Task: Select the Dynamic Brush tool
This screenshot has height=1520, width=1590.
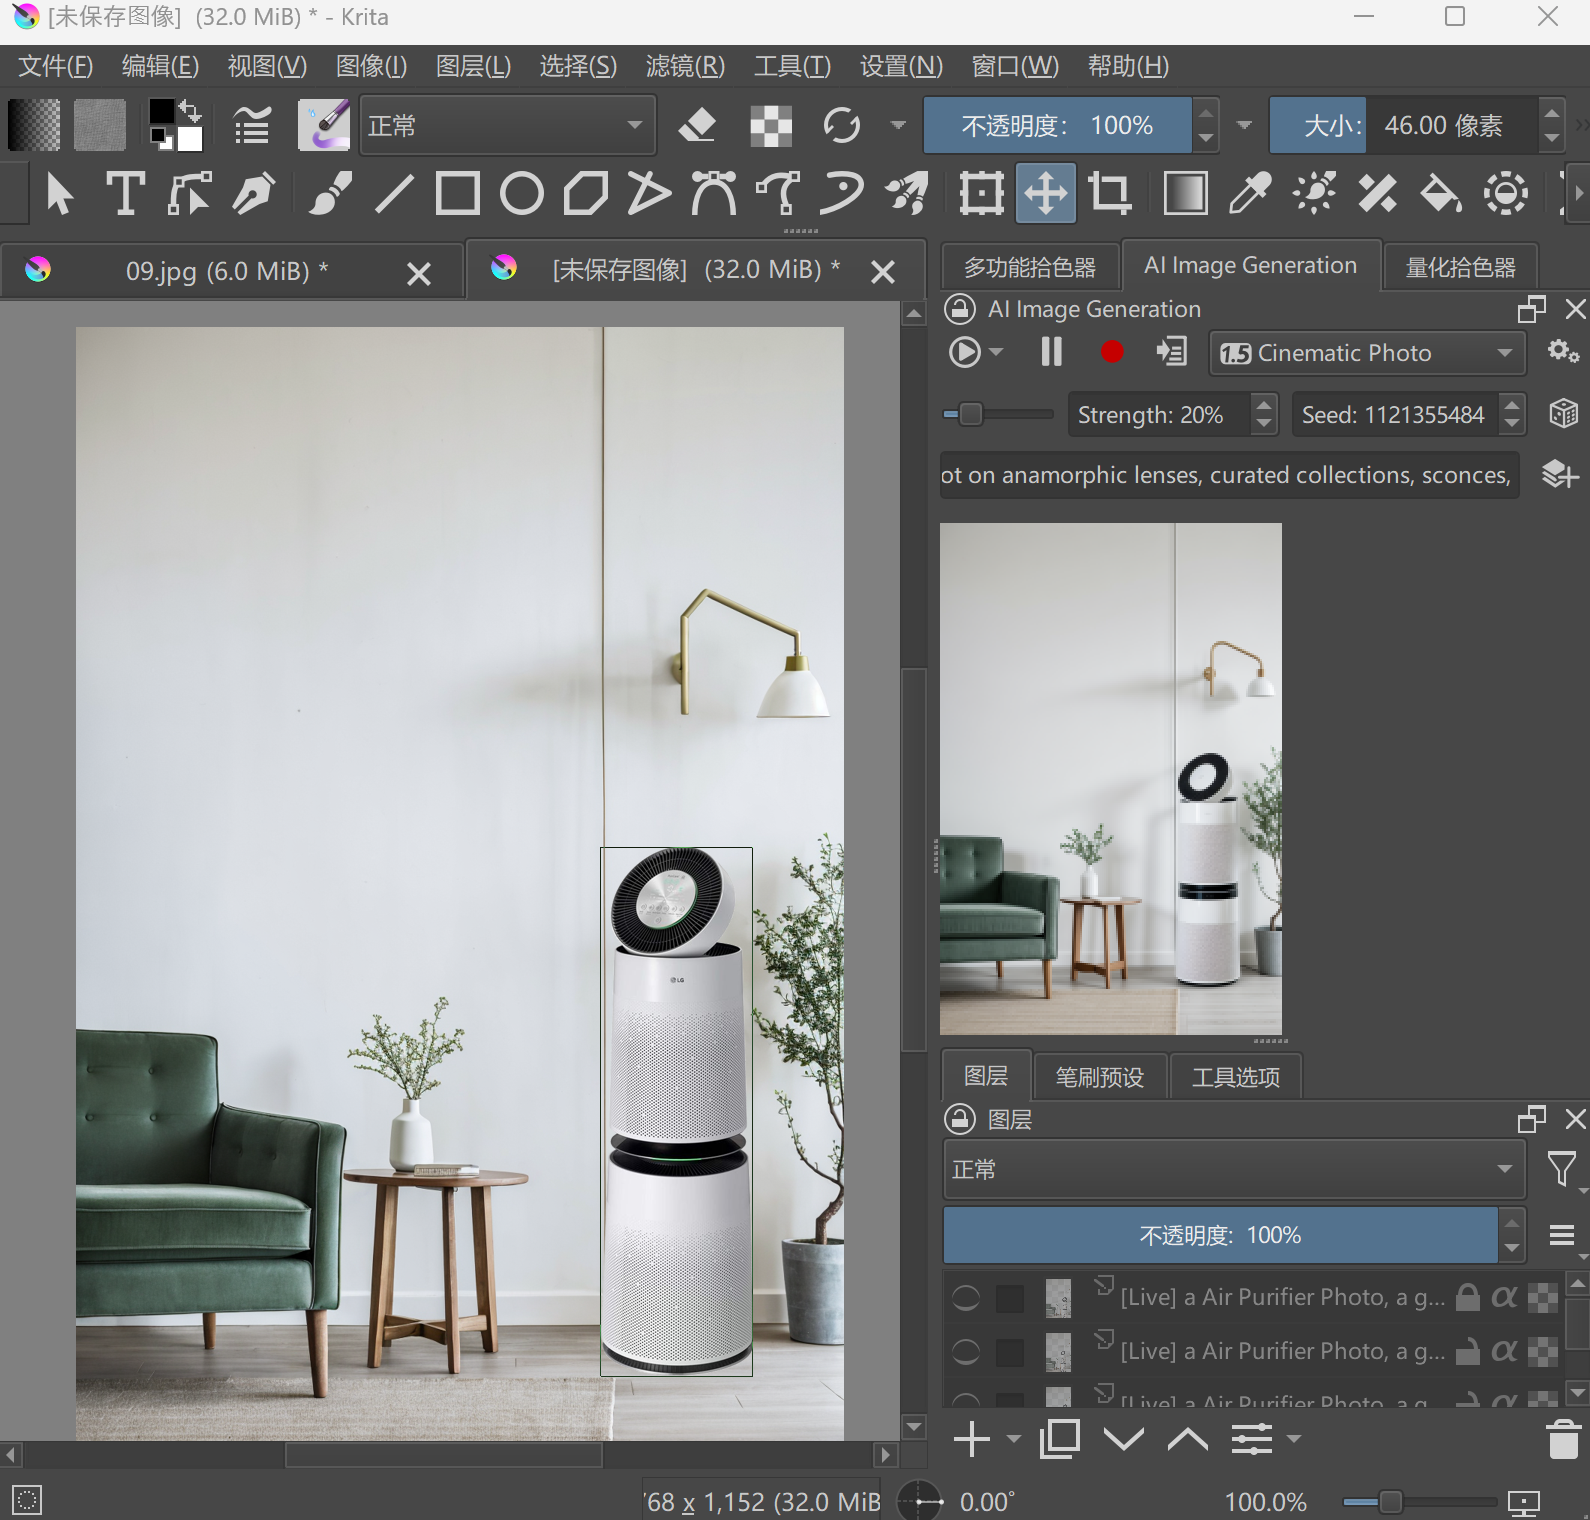Action: click(842, 193)
